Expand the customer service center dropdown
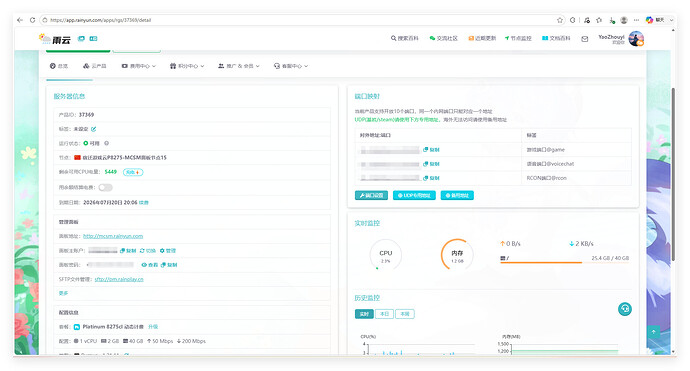 [291, 66]
